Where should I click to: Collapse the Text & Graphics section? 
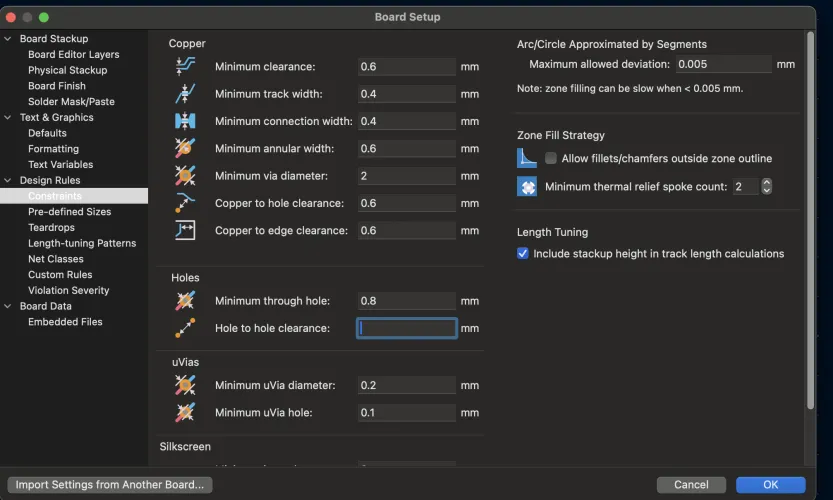pos(10,118)
